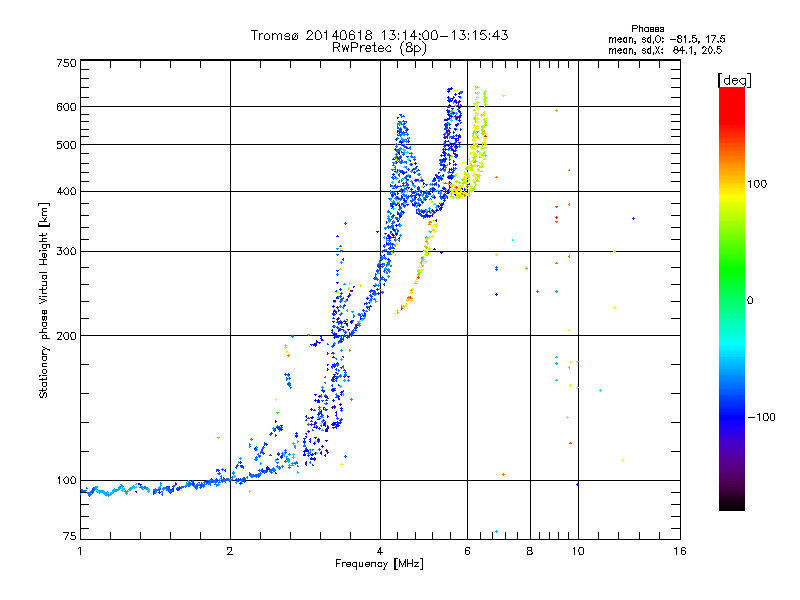Click the colorbar tick label '100'

pos(757,184)
